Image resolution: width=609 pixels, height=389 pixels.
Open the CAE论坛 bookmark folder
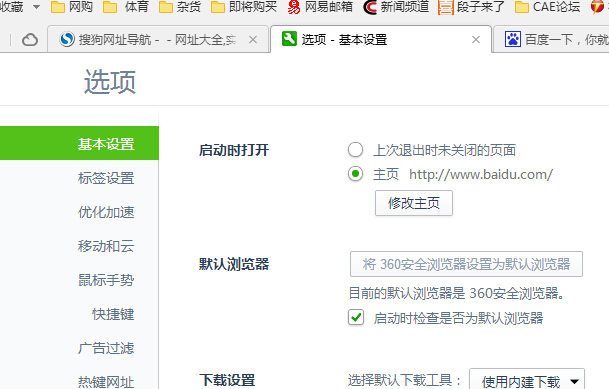coord(547,7)
